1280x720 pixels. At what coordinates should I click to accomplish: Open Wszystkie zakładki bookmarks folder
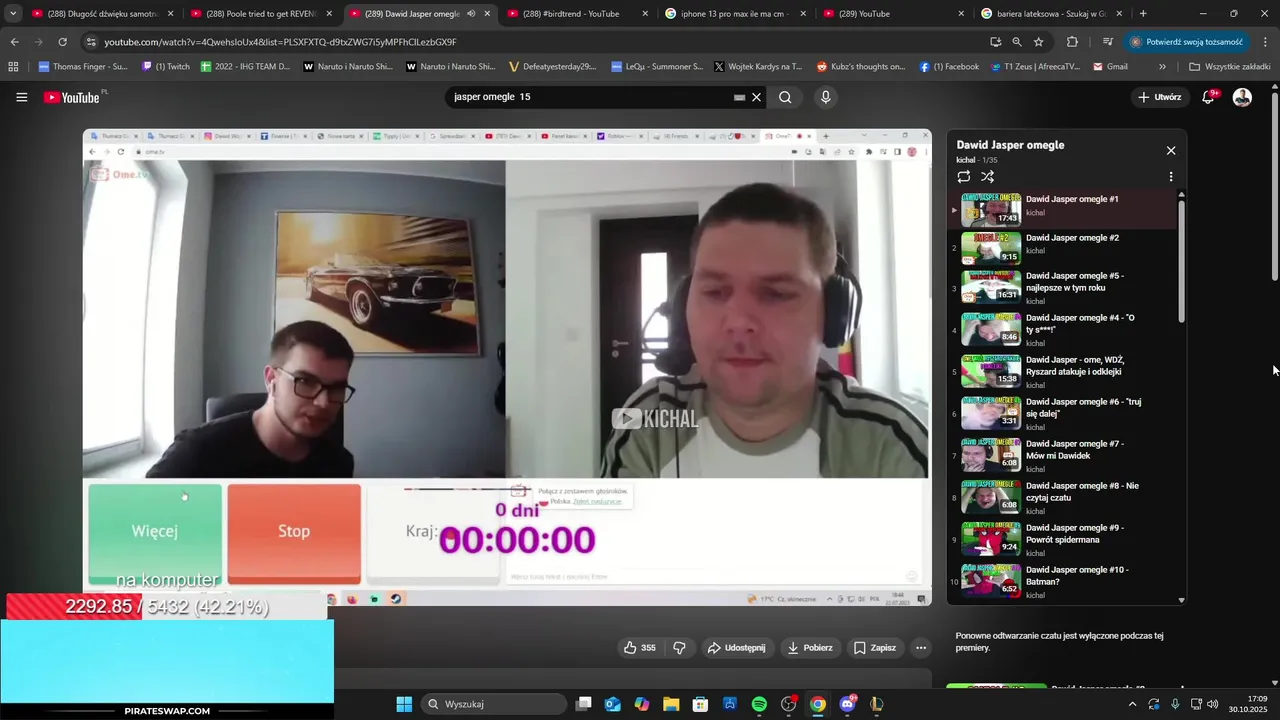click(x=1230, y=67)
